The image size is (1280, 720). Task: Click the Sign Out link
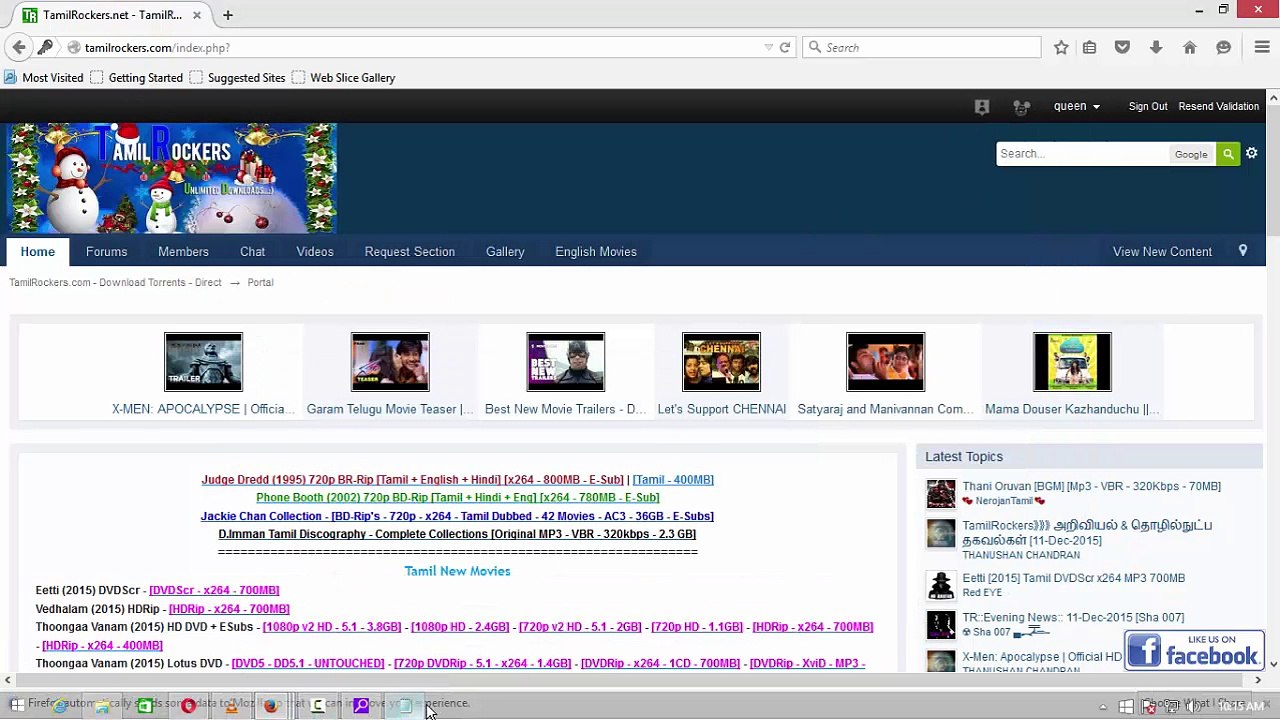(x=1148, y=106)
